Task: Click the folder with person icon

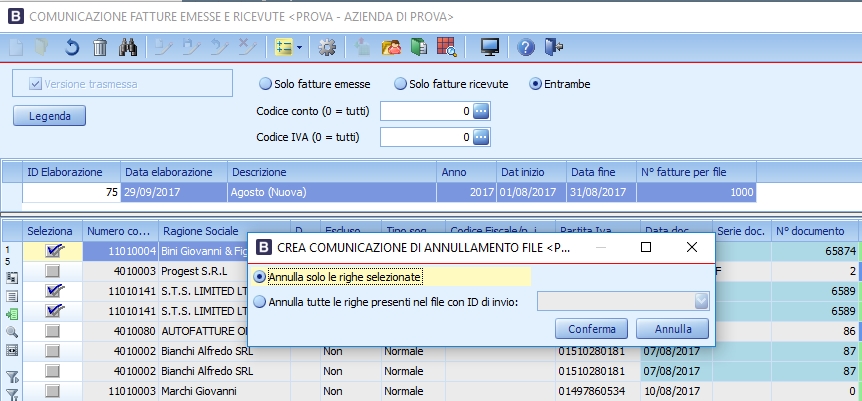Action: tap(391, 48)
